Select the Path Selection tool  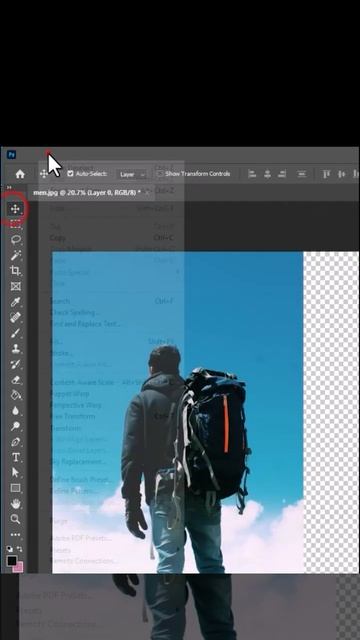coord(15,472)
